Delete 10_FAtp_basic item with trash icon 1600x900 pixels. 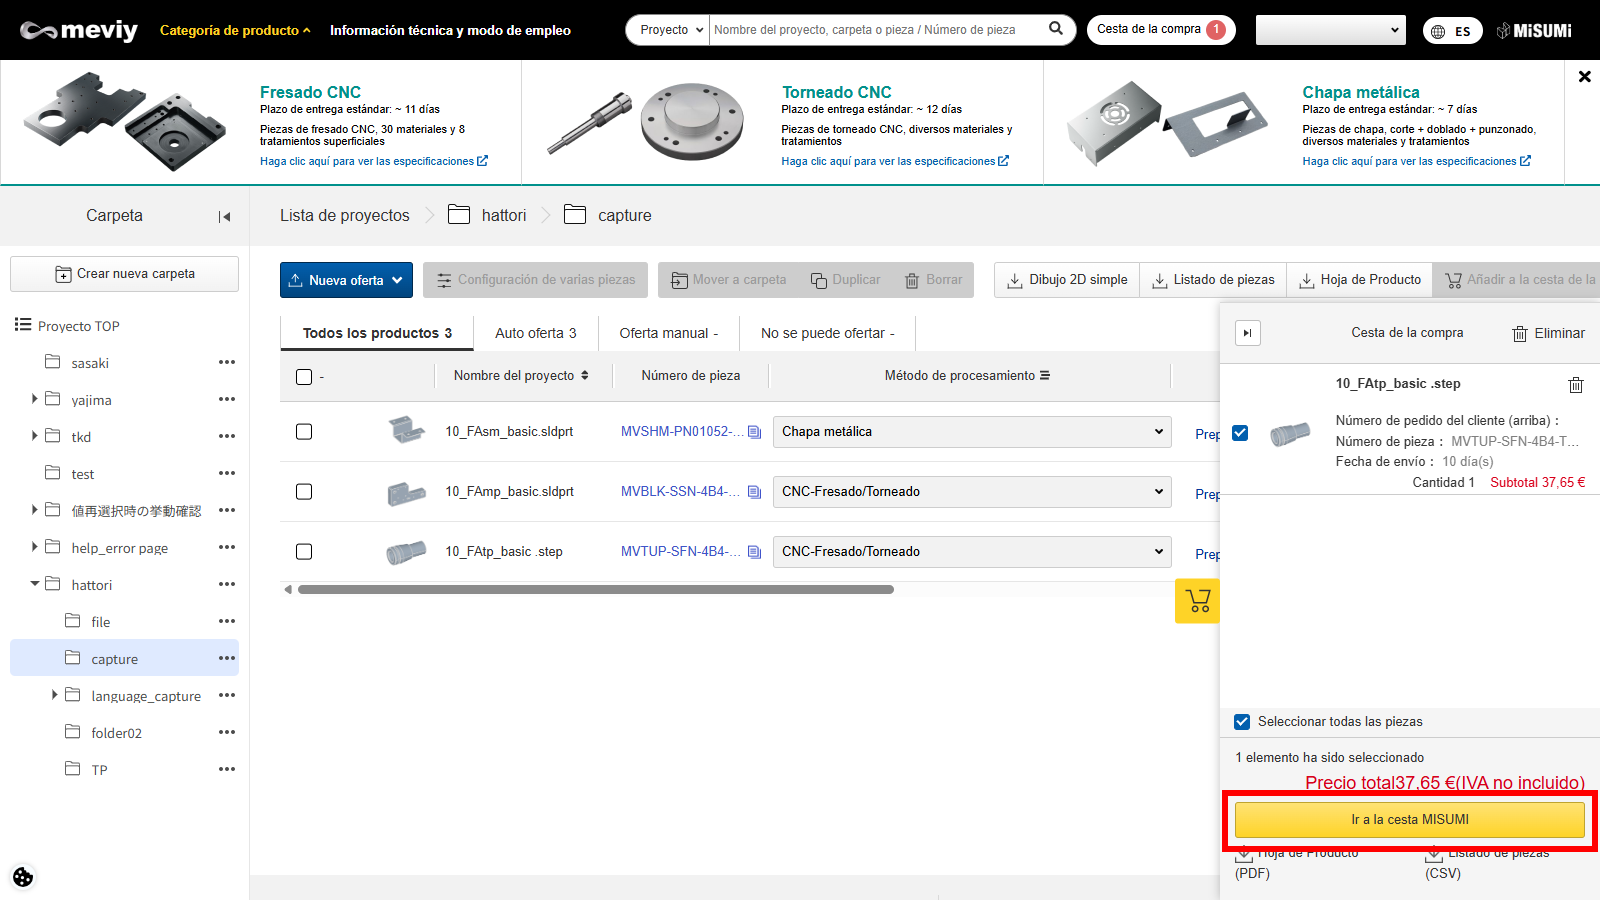1575,385
